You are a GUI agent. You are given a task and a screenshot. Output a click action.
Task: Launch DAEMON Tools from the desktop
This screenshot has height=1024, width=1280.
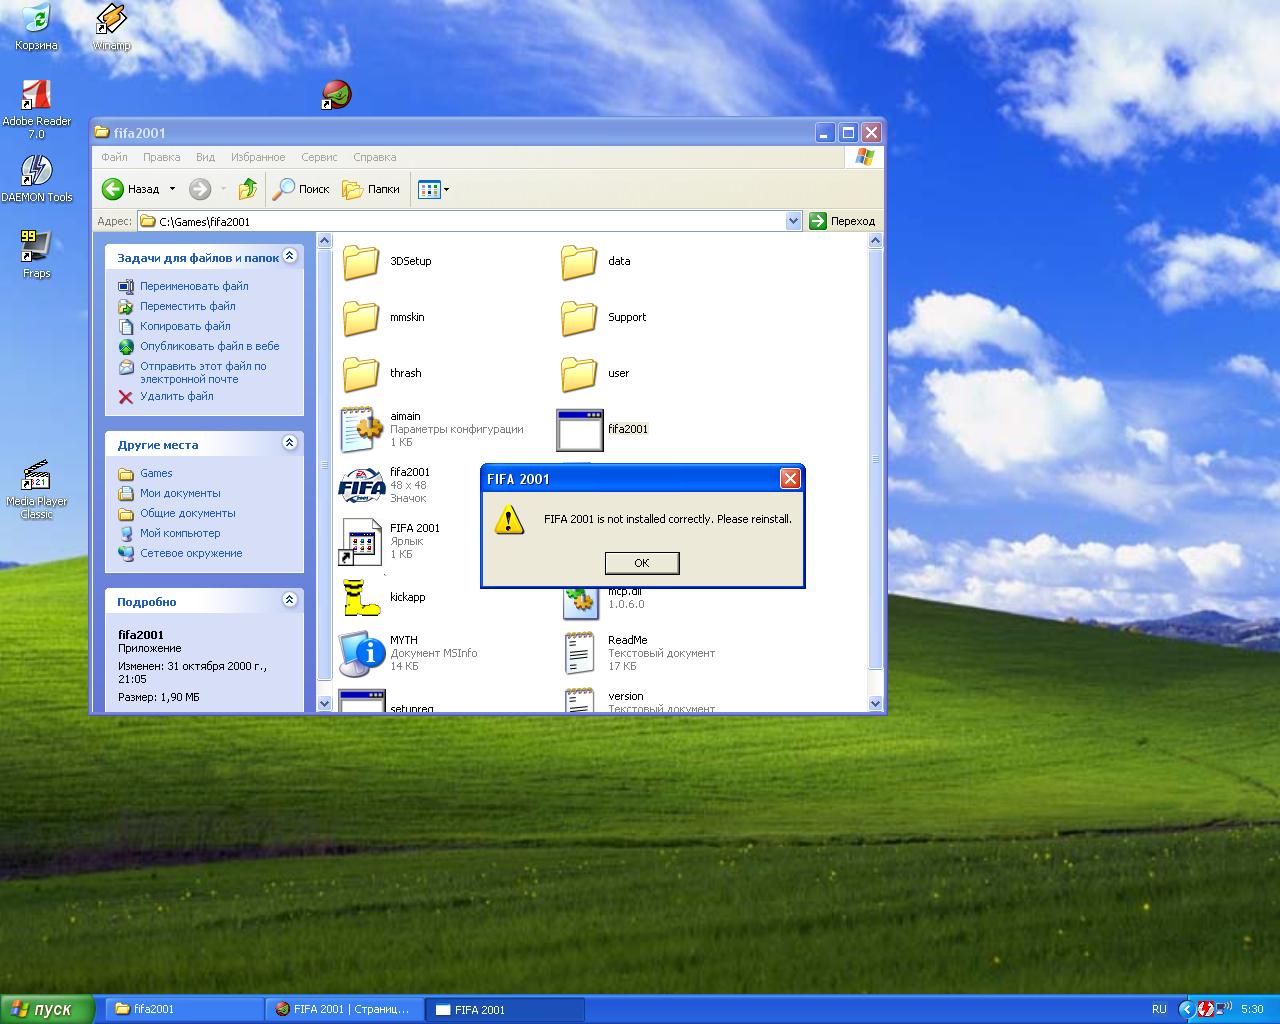point(36,171)
